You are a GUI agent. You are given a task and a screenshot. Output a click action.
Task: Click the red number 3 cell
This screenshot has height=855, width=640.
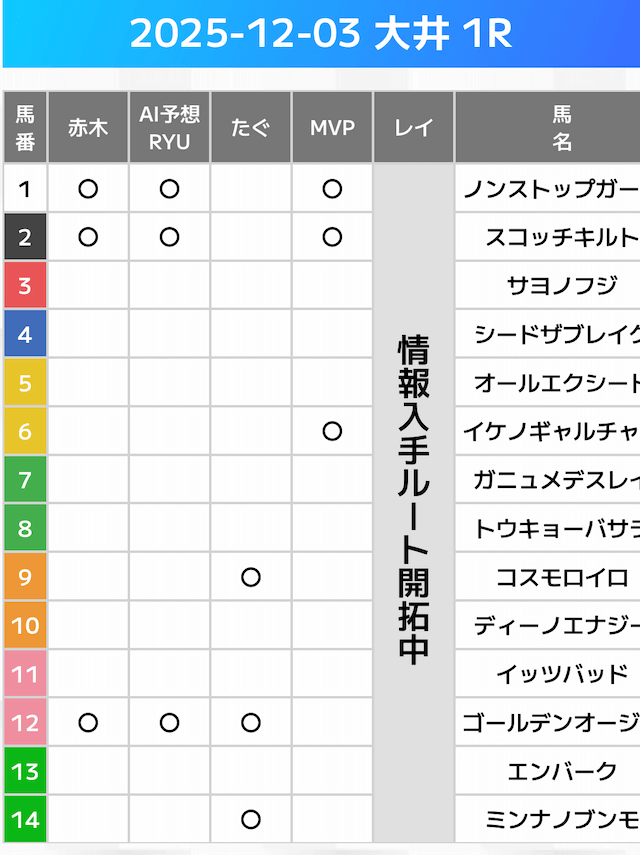coord(25,286)
